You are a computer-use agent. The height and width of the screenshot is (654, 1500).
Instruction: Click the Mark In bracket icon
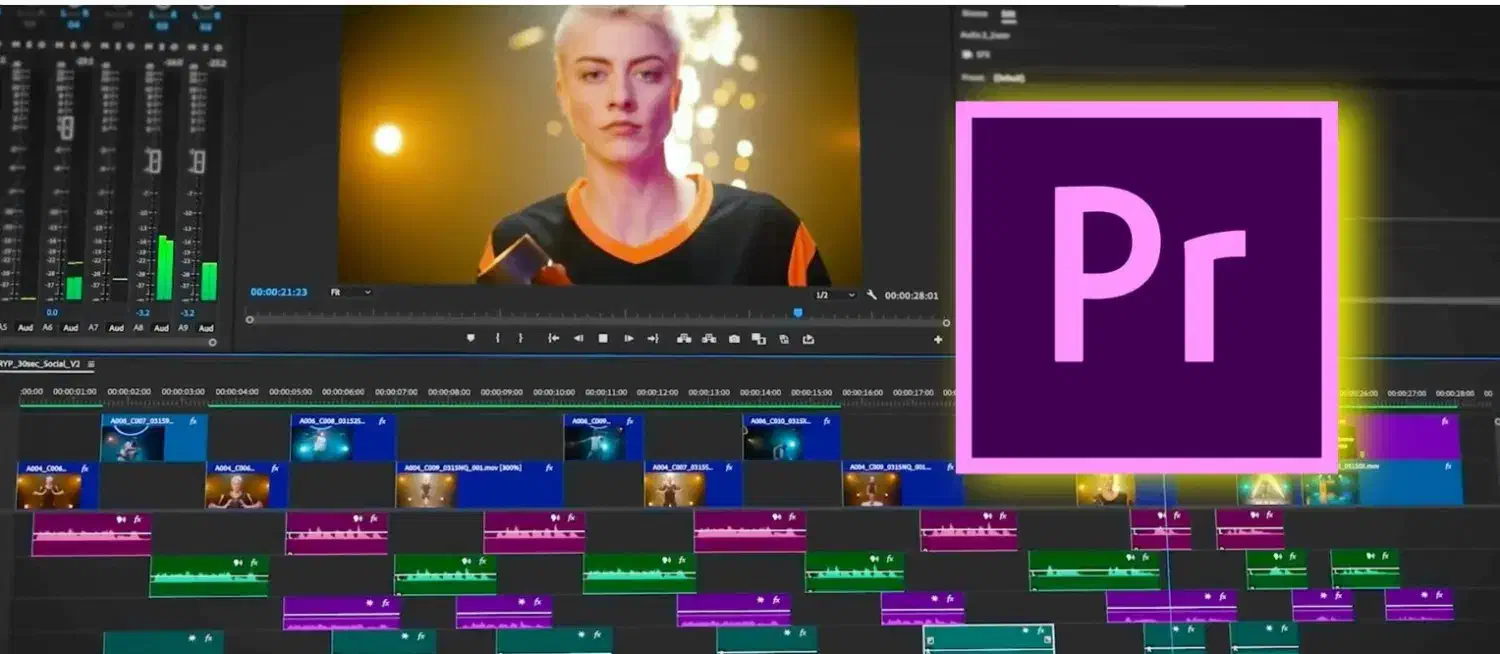497,339
